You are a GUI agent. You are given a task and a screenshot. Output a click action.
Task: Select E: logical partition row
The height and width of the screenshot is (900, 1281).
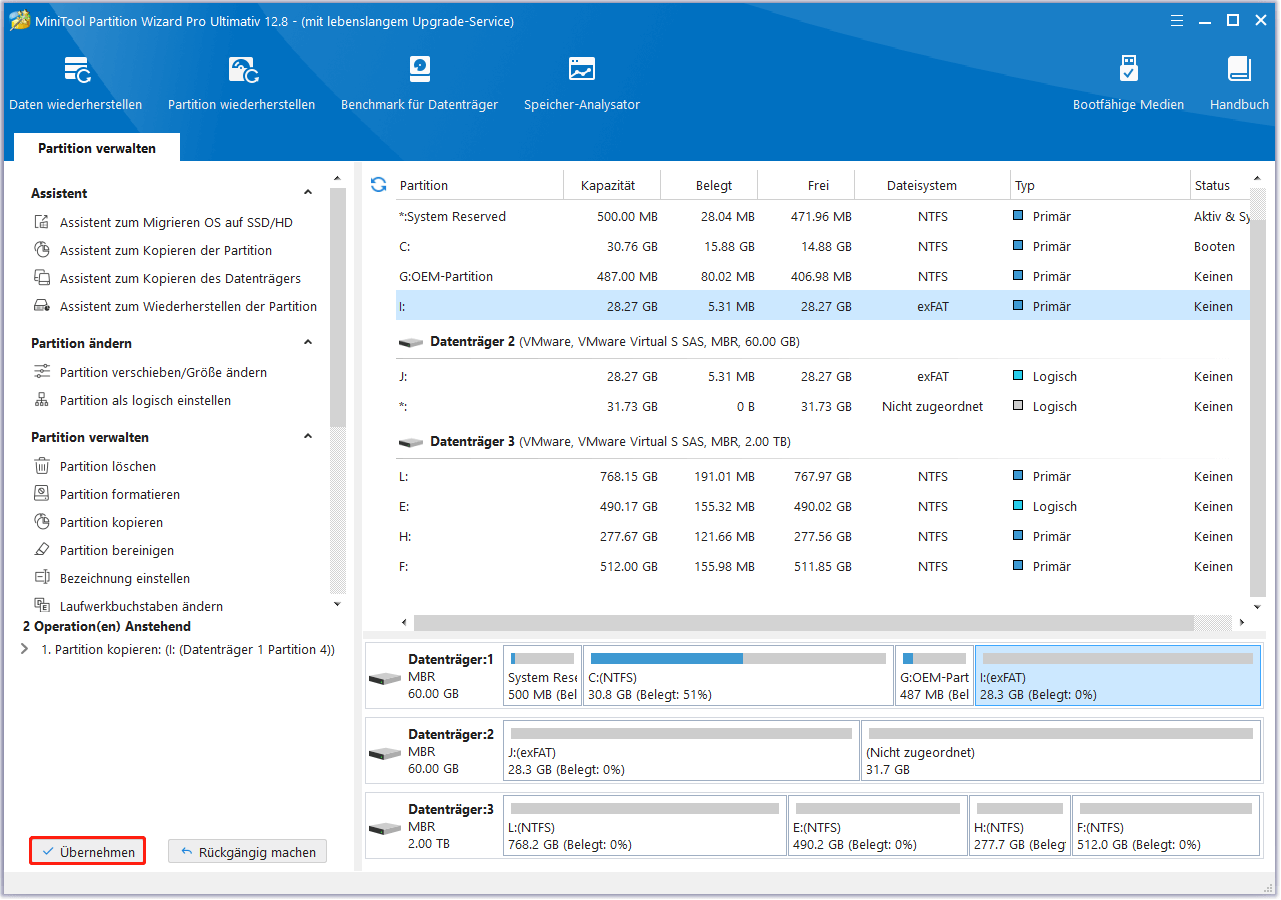click(x=822, y=507)
